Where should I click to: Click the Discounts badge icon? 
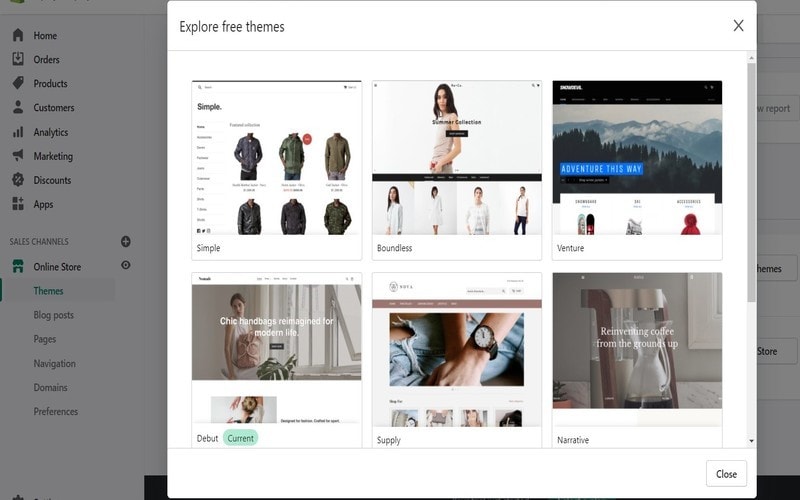click(x=18, y=180)
